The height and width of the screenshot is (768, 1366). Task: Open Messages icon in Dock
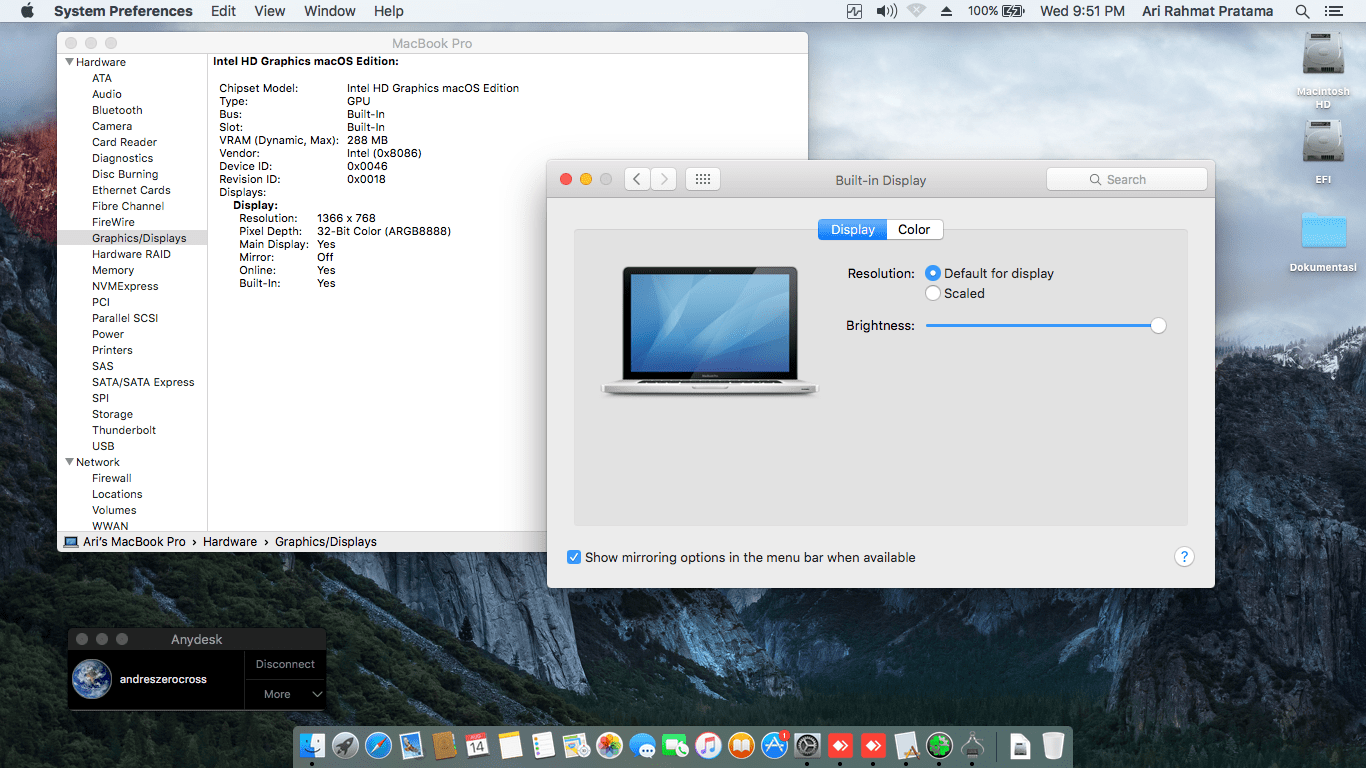point(642,745)
